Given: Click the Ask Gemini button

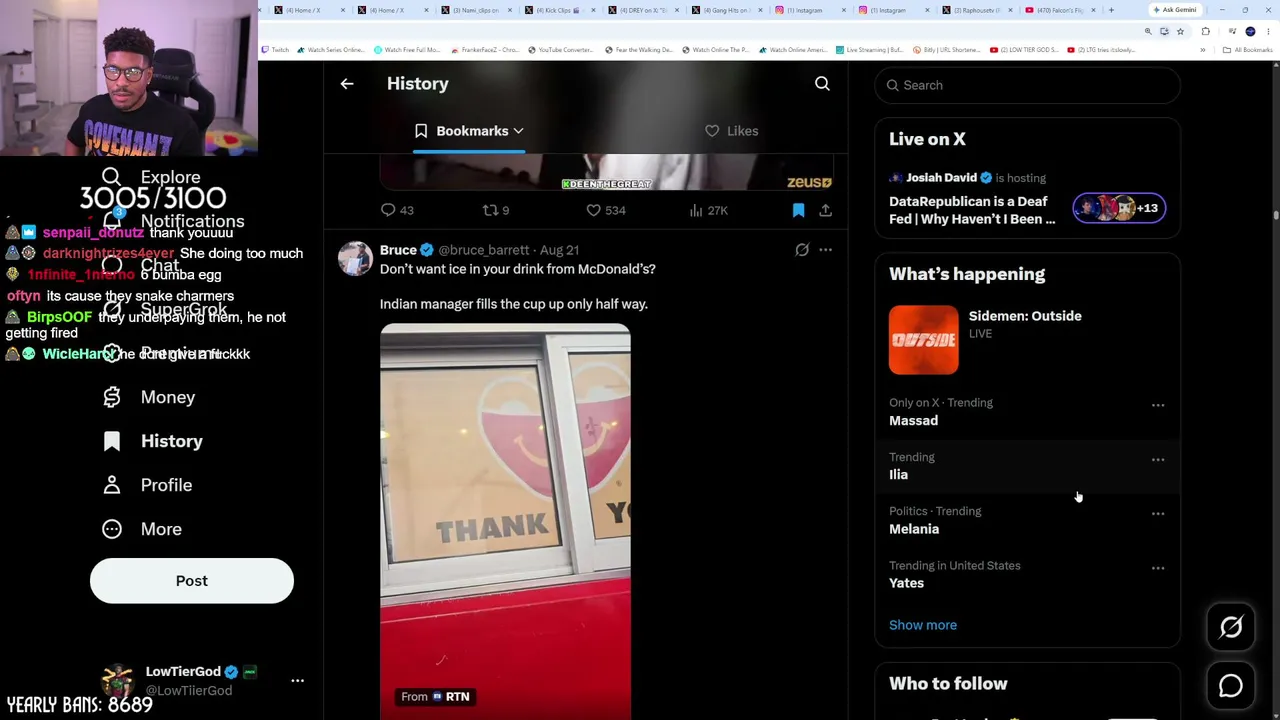Looking at the screenshot, I should tap(1174, 10).
